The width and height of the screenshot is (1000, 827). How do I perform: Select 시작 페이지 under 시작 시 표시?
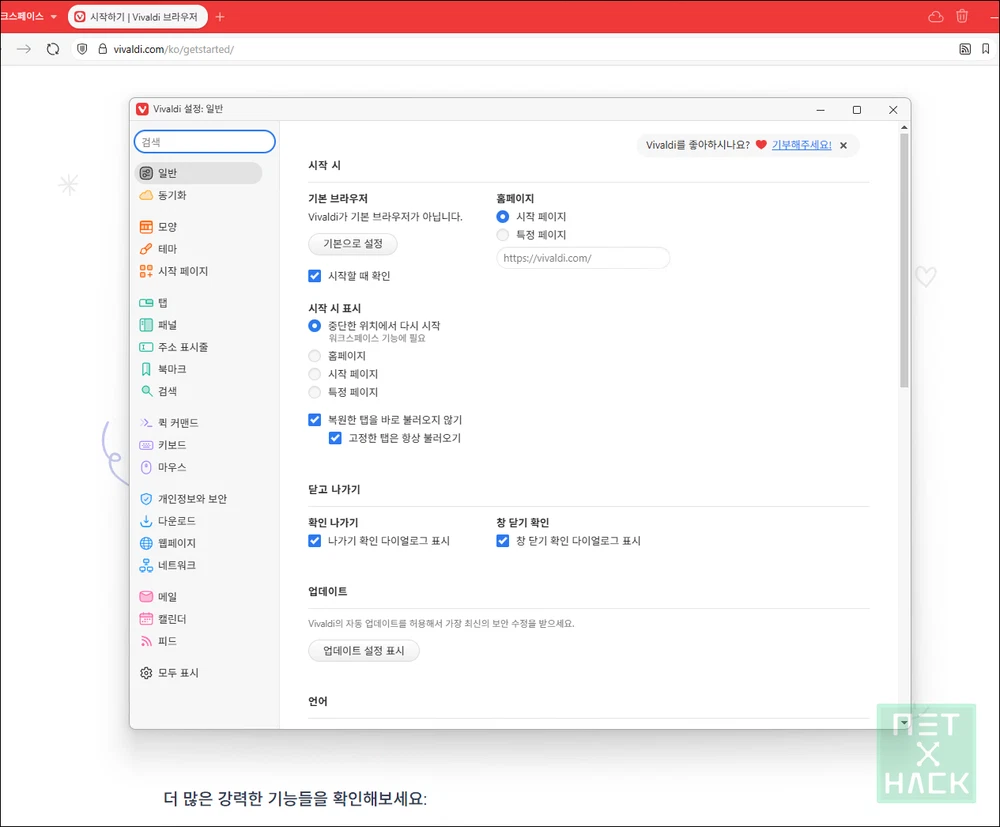314,374
